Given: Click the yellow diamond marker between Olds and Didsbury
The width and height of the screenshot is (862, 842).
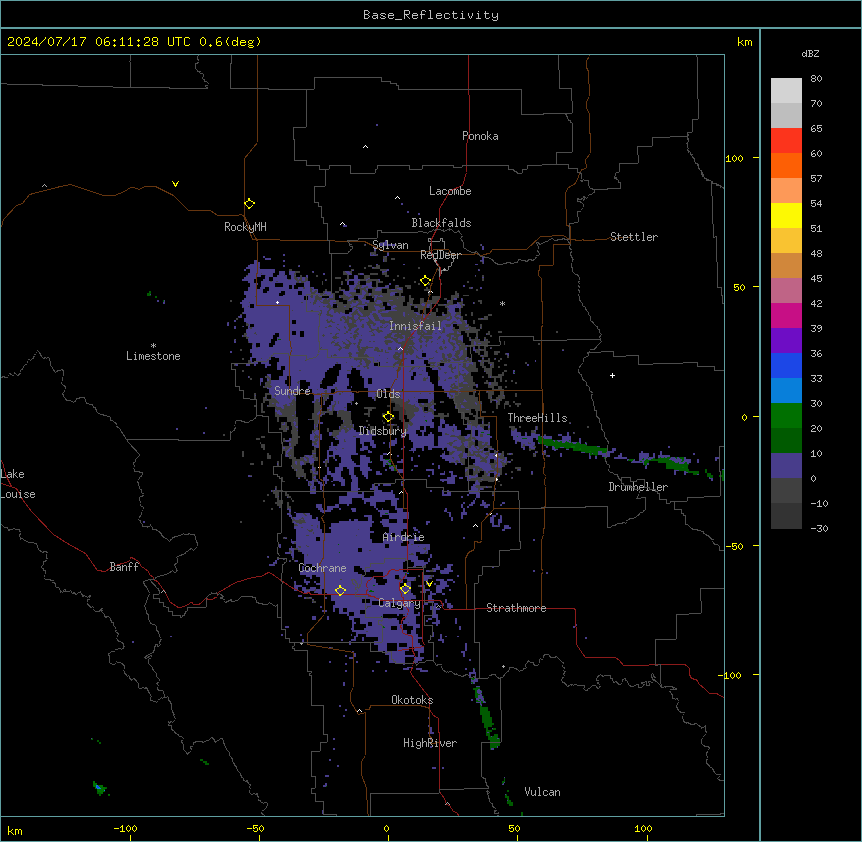Looking at the screenshot, I should 388,417.
